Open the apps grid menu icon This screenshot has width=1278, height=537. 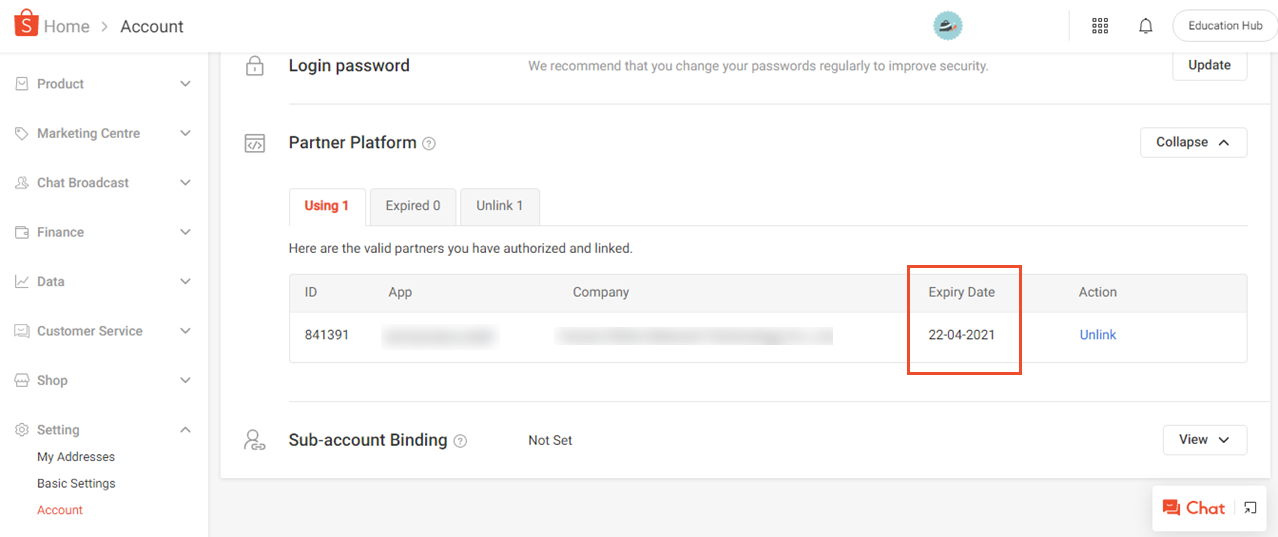pos(1100,26)
